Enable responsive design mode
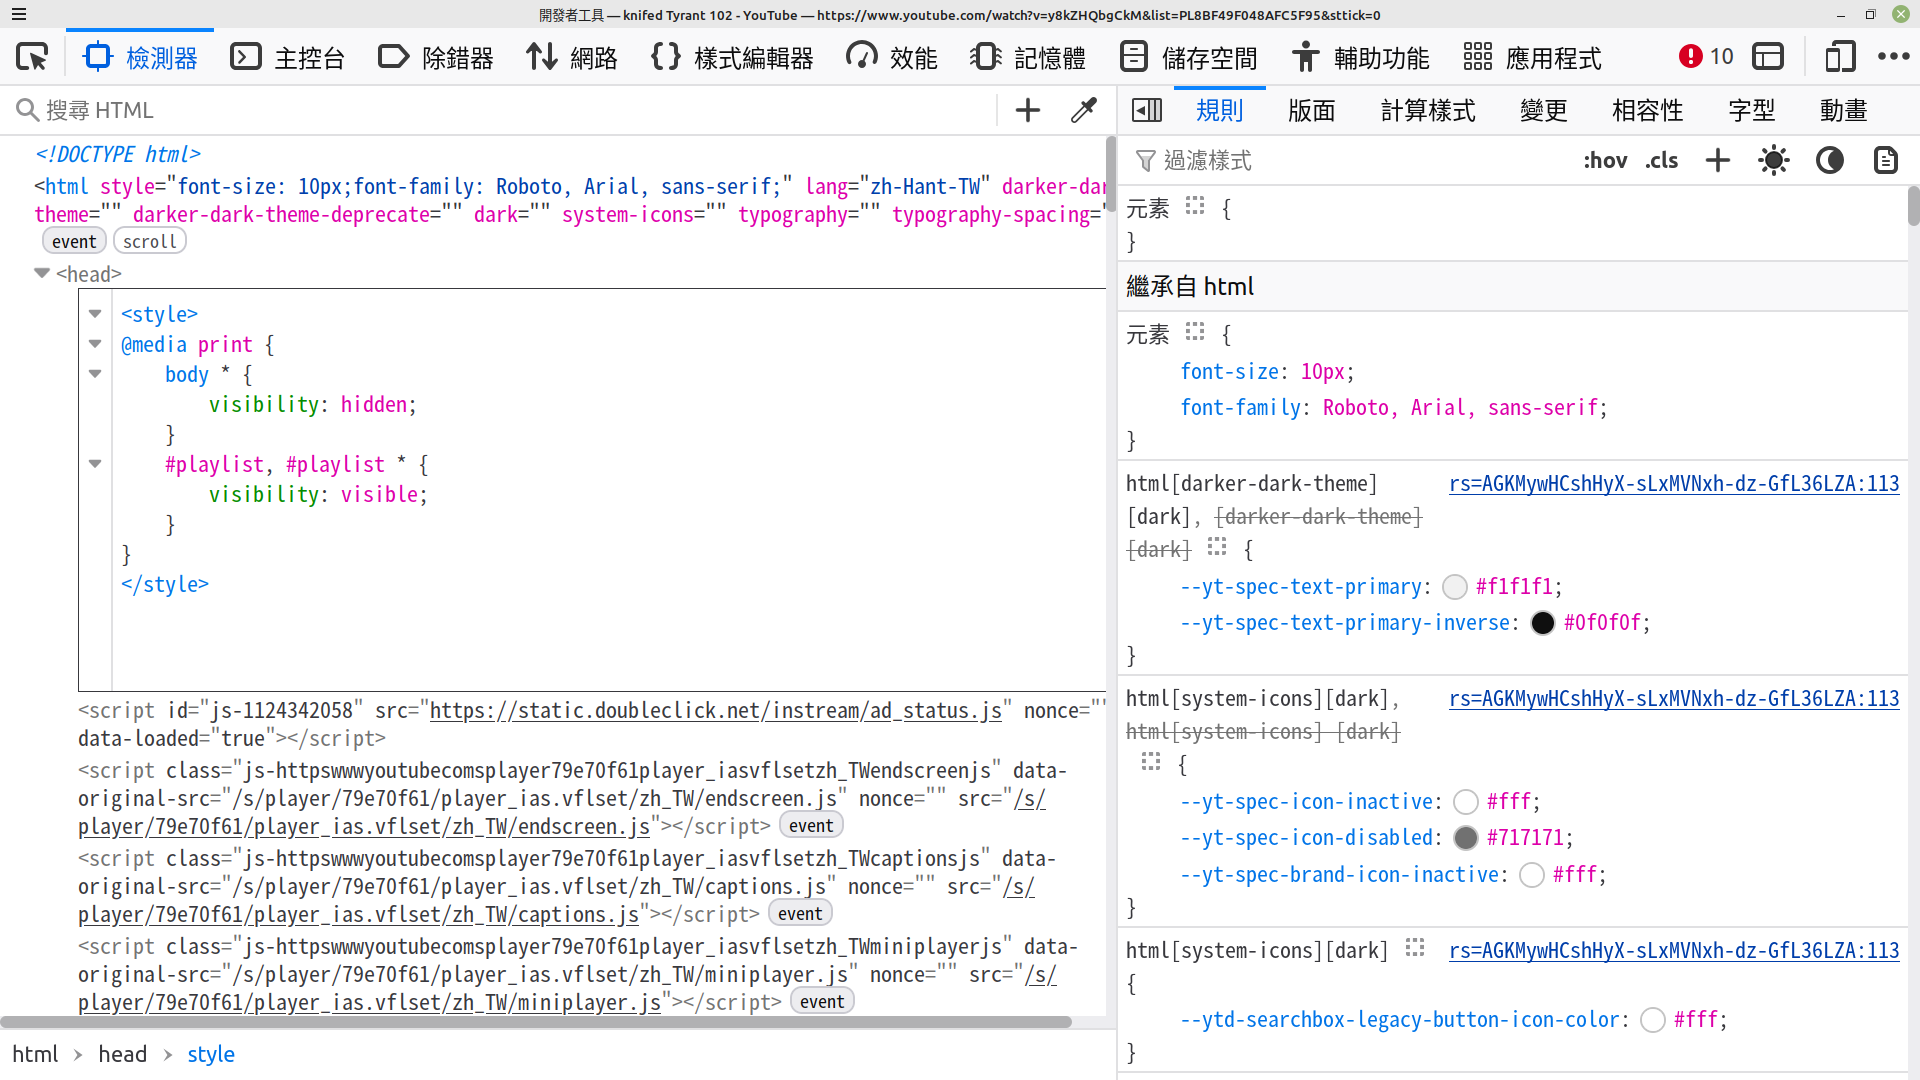 pos(1840,57)
